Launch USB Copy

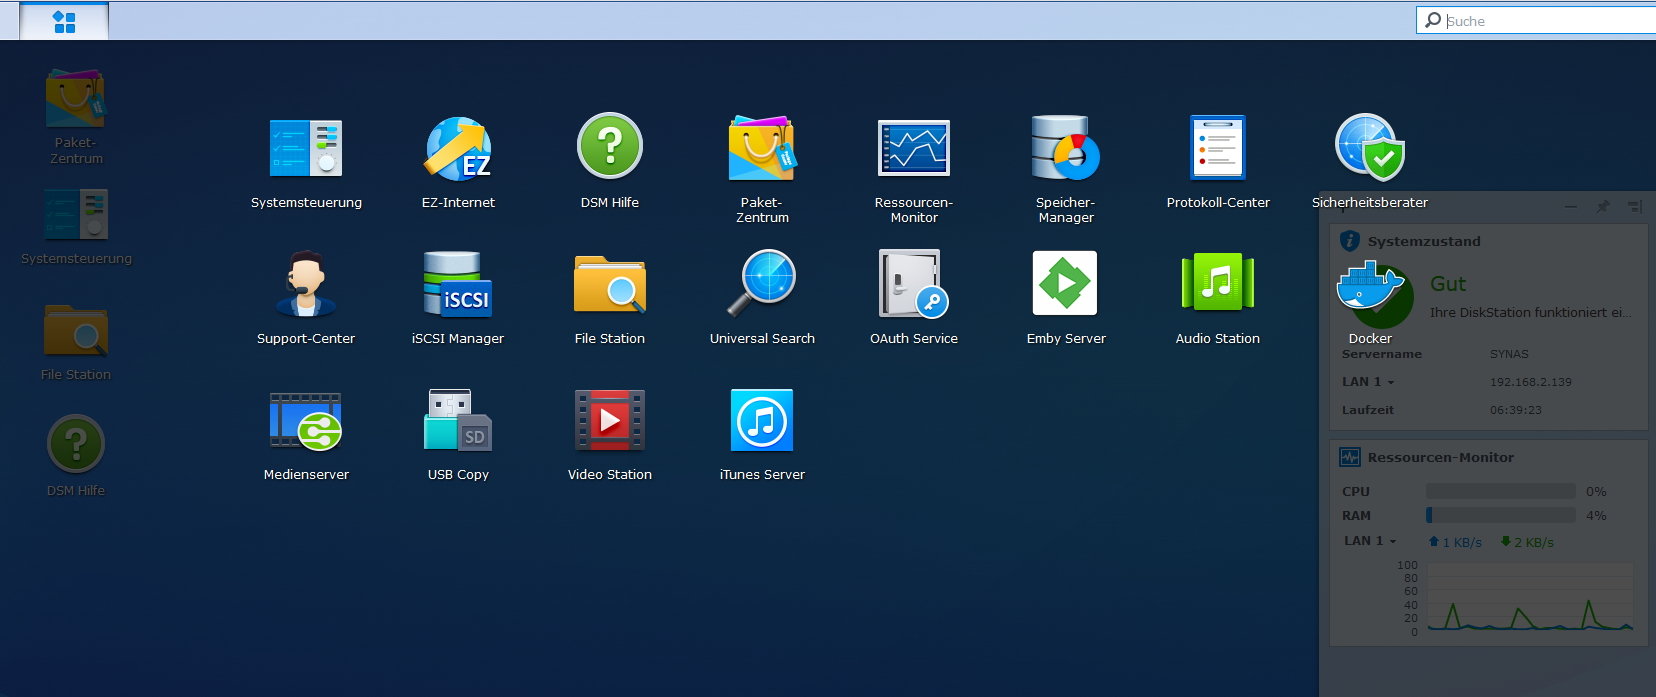[x=458, y=420]
